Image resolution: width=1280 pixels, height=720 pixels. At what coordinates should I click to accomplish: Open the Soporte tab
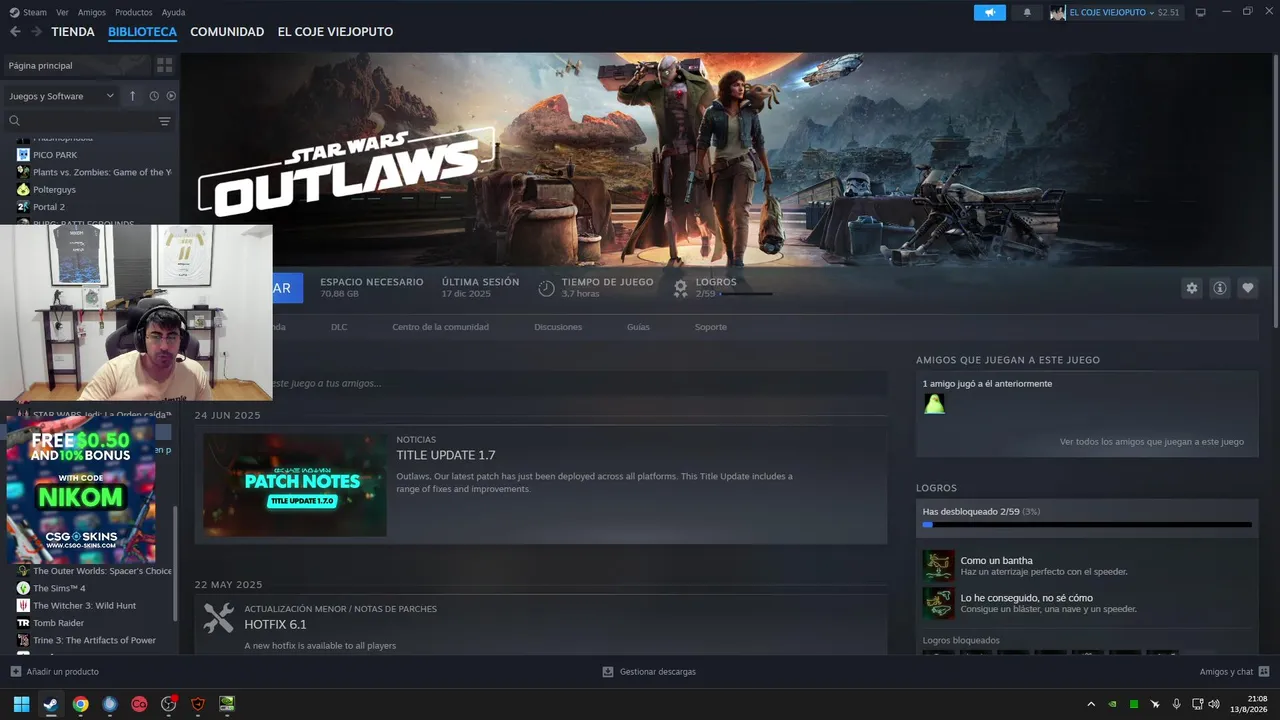coord(711,327)
